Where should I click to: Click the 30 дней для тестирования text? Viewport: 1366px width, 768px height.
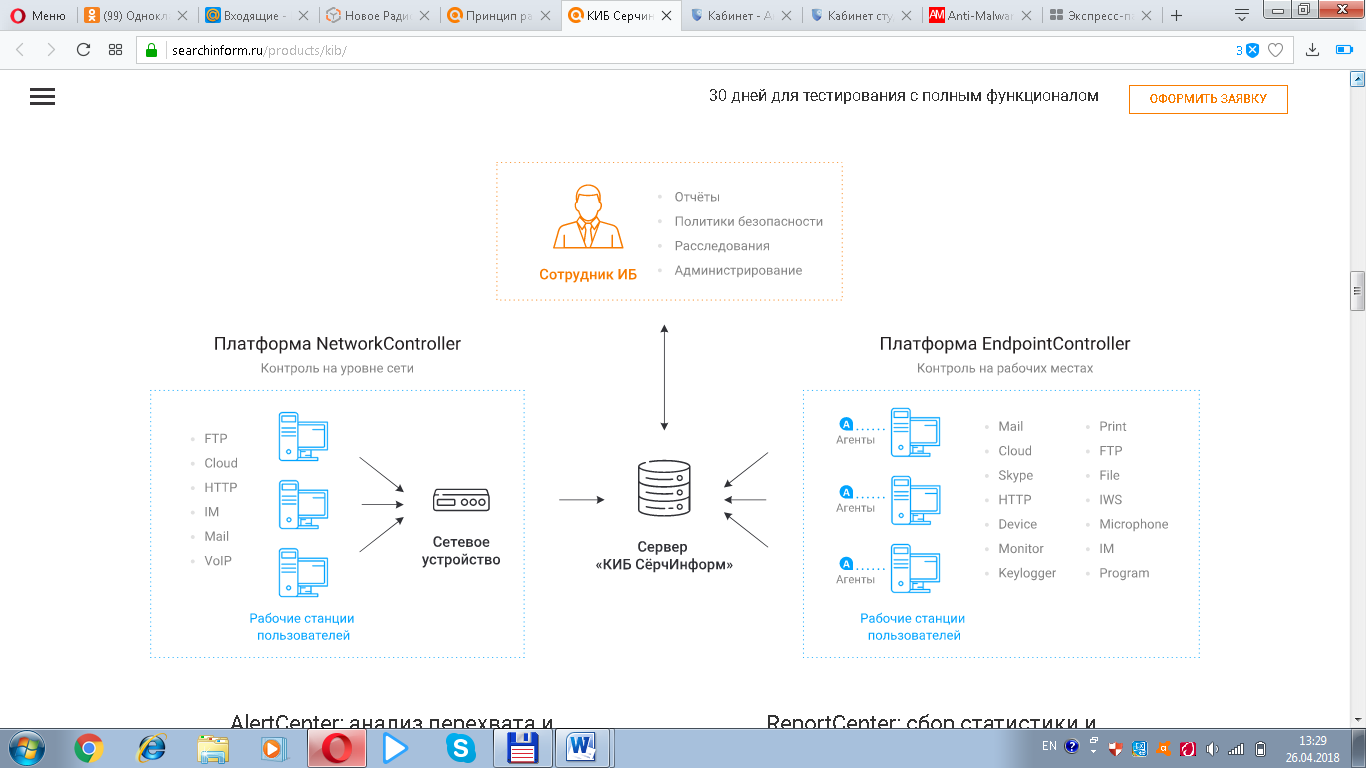point(904,96)
